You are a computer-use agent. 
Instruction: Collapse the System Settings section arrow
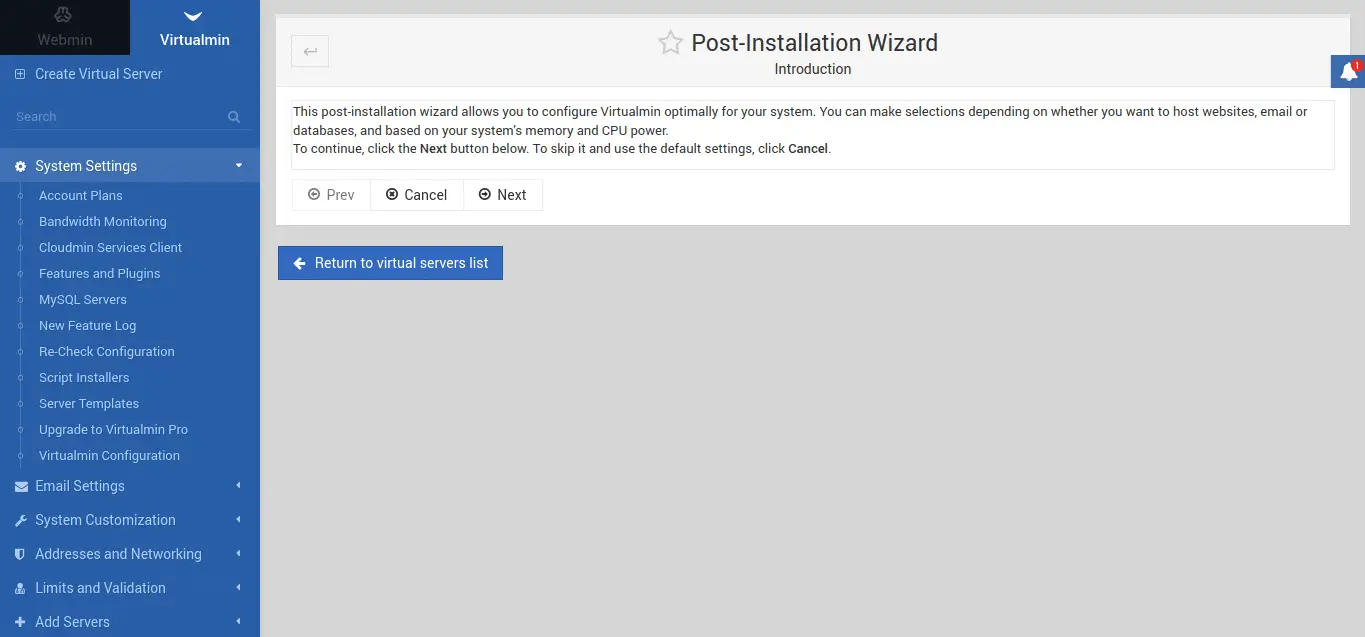pyautogui.click(x=238, y=166)
